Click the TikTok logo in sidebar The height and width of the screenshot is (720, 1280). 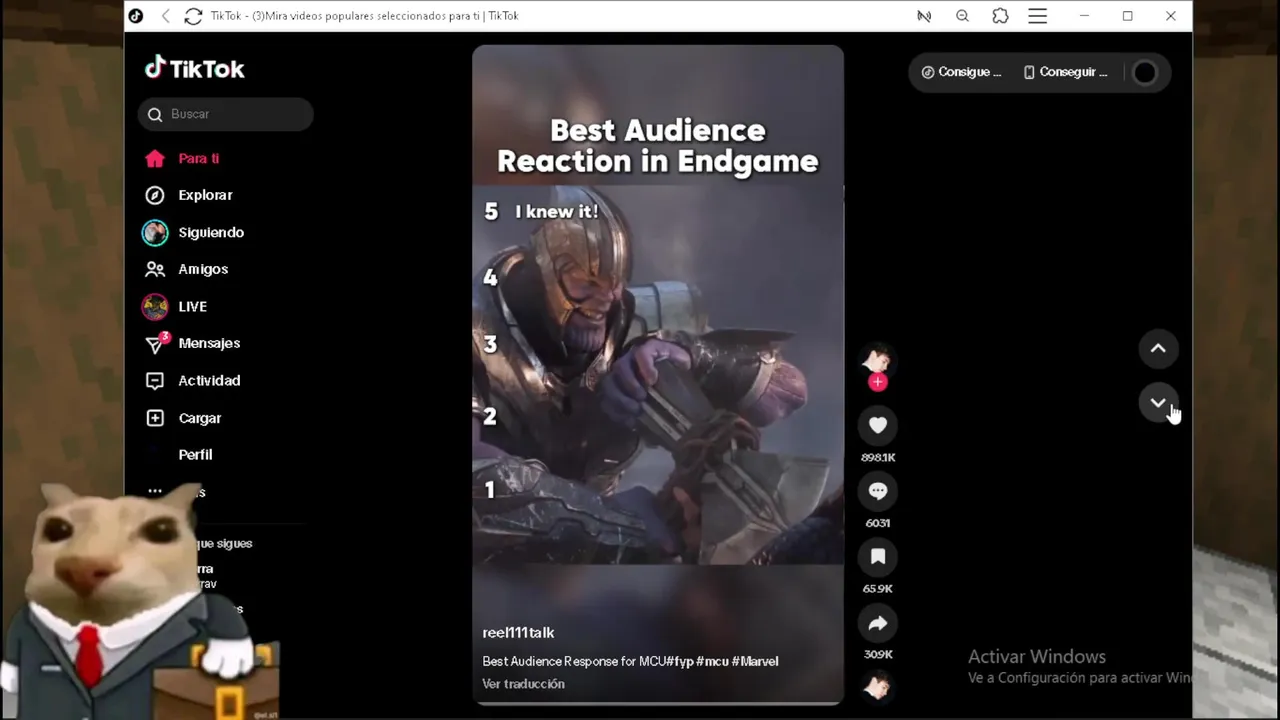pyautogui.click(x=195, y=68)
